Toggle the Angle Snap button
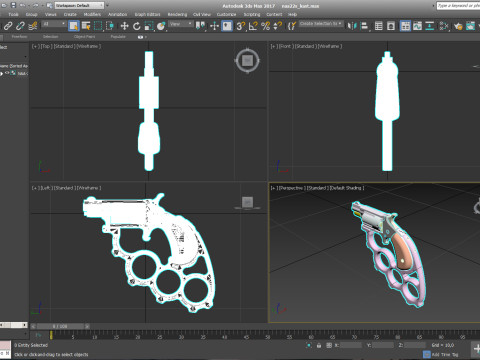480x360 pixels. [253, 26]
